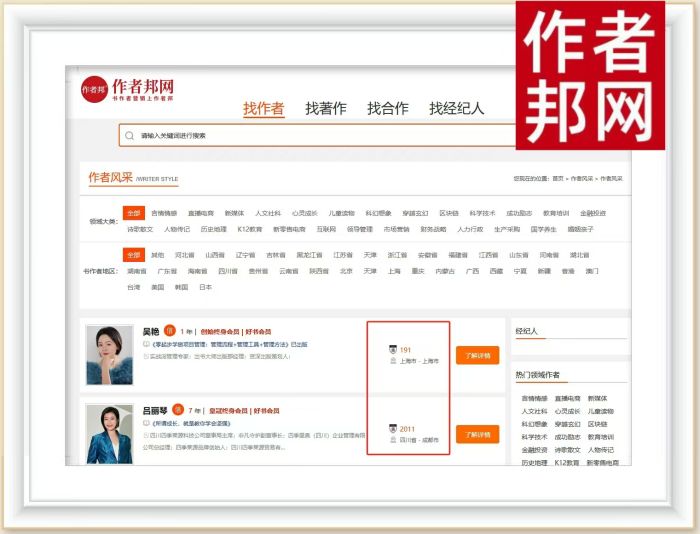The height and width of the screenshot is (534, 700).
Task: Click location icon beside 四川省·成都市
Action: point(393,440)
